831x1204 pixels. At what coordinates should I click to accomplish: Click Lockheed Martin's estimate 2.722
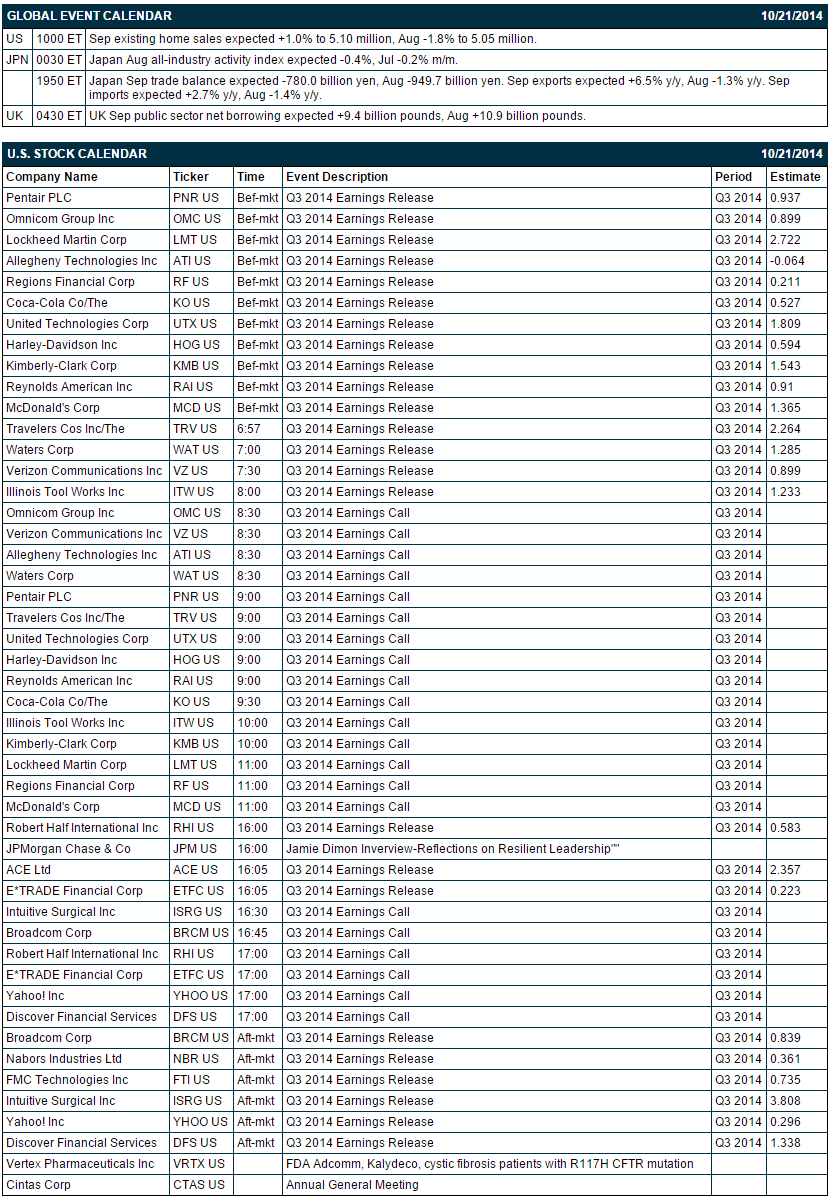785,240
